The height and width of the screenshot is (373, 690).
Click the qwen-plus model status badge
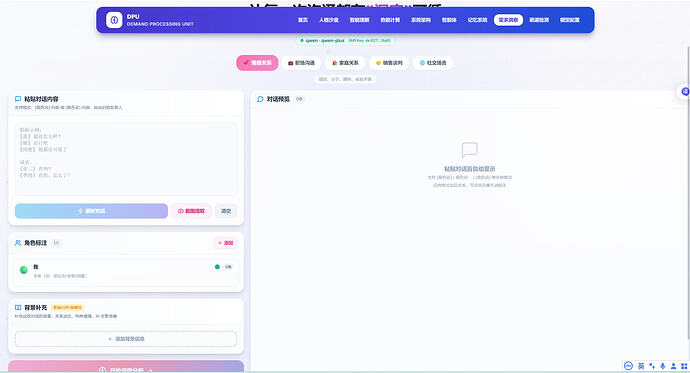click(345, 40)
